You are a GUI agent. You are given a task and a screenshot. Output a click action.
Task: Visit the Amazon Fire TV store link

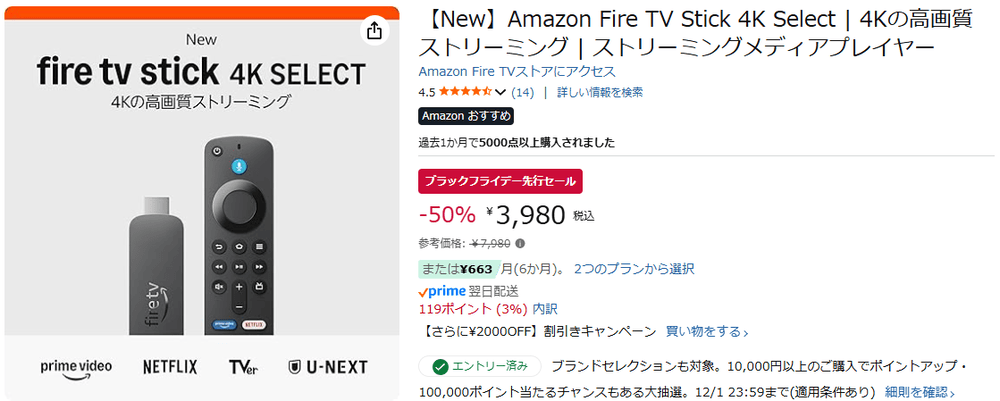pyautogui.click(x=517, y=72)
